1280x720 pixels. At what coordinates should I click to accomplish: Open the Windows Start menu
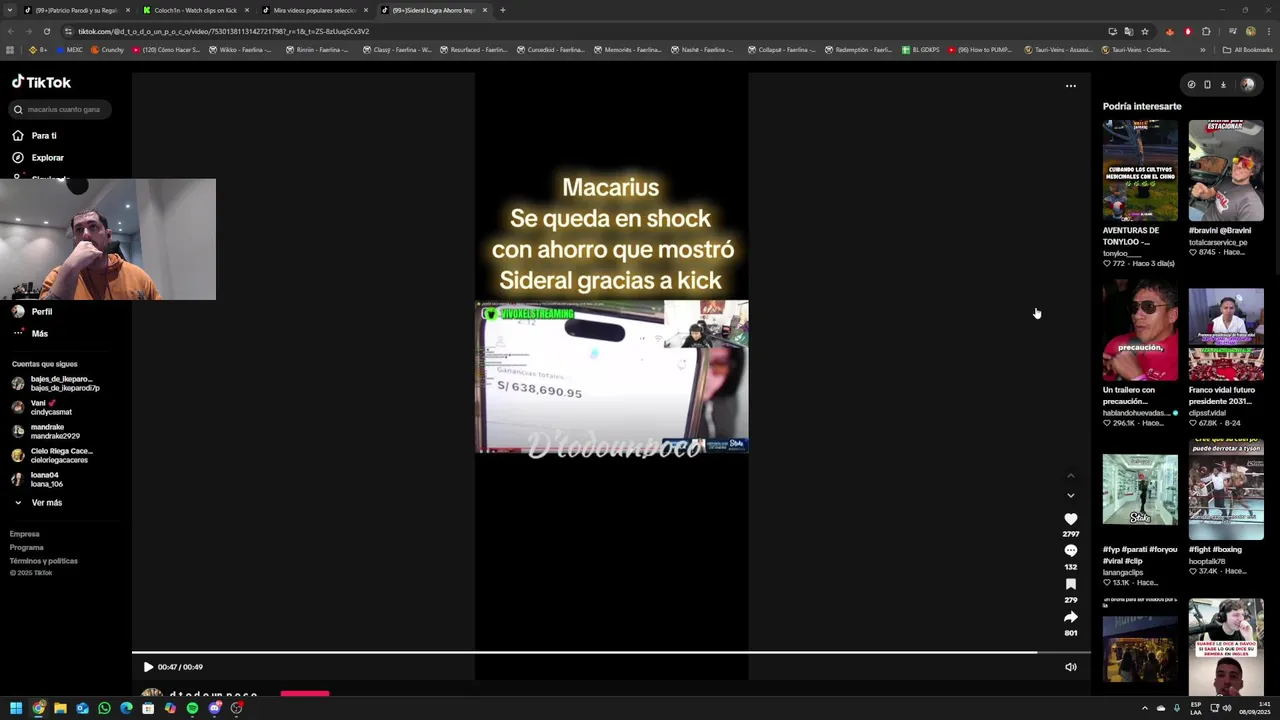click(x=16, y=708)
